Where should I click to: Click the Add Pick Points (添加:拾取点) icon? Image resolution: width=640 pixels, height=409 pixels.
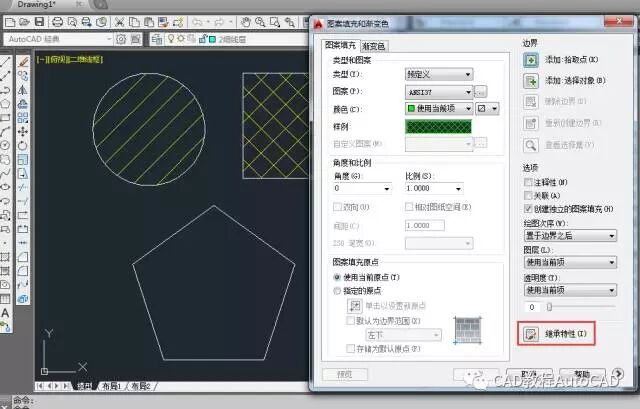[x=531, y=60]
